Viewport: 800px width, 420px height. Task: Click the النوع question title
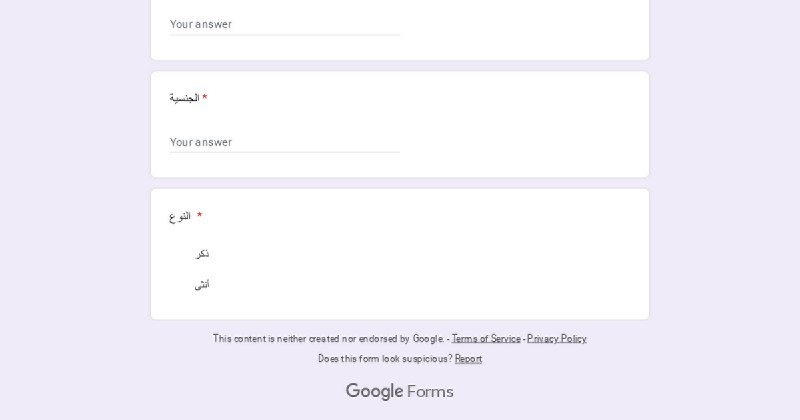pyautogui.click(x=180, y=216)
